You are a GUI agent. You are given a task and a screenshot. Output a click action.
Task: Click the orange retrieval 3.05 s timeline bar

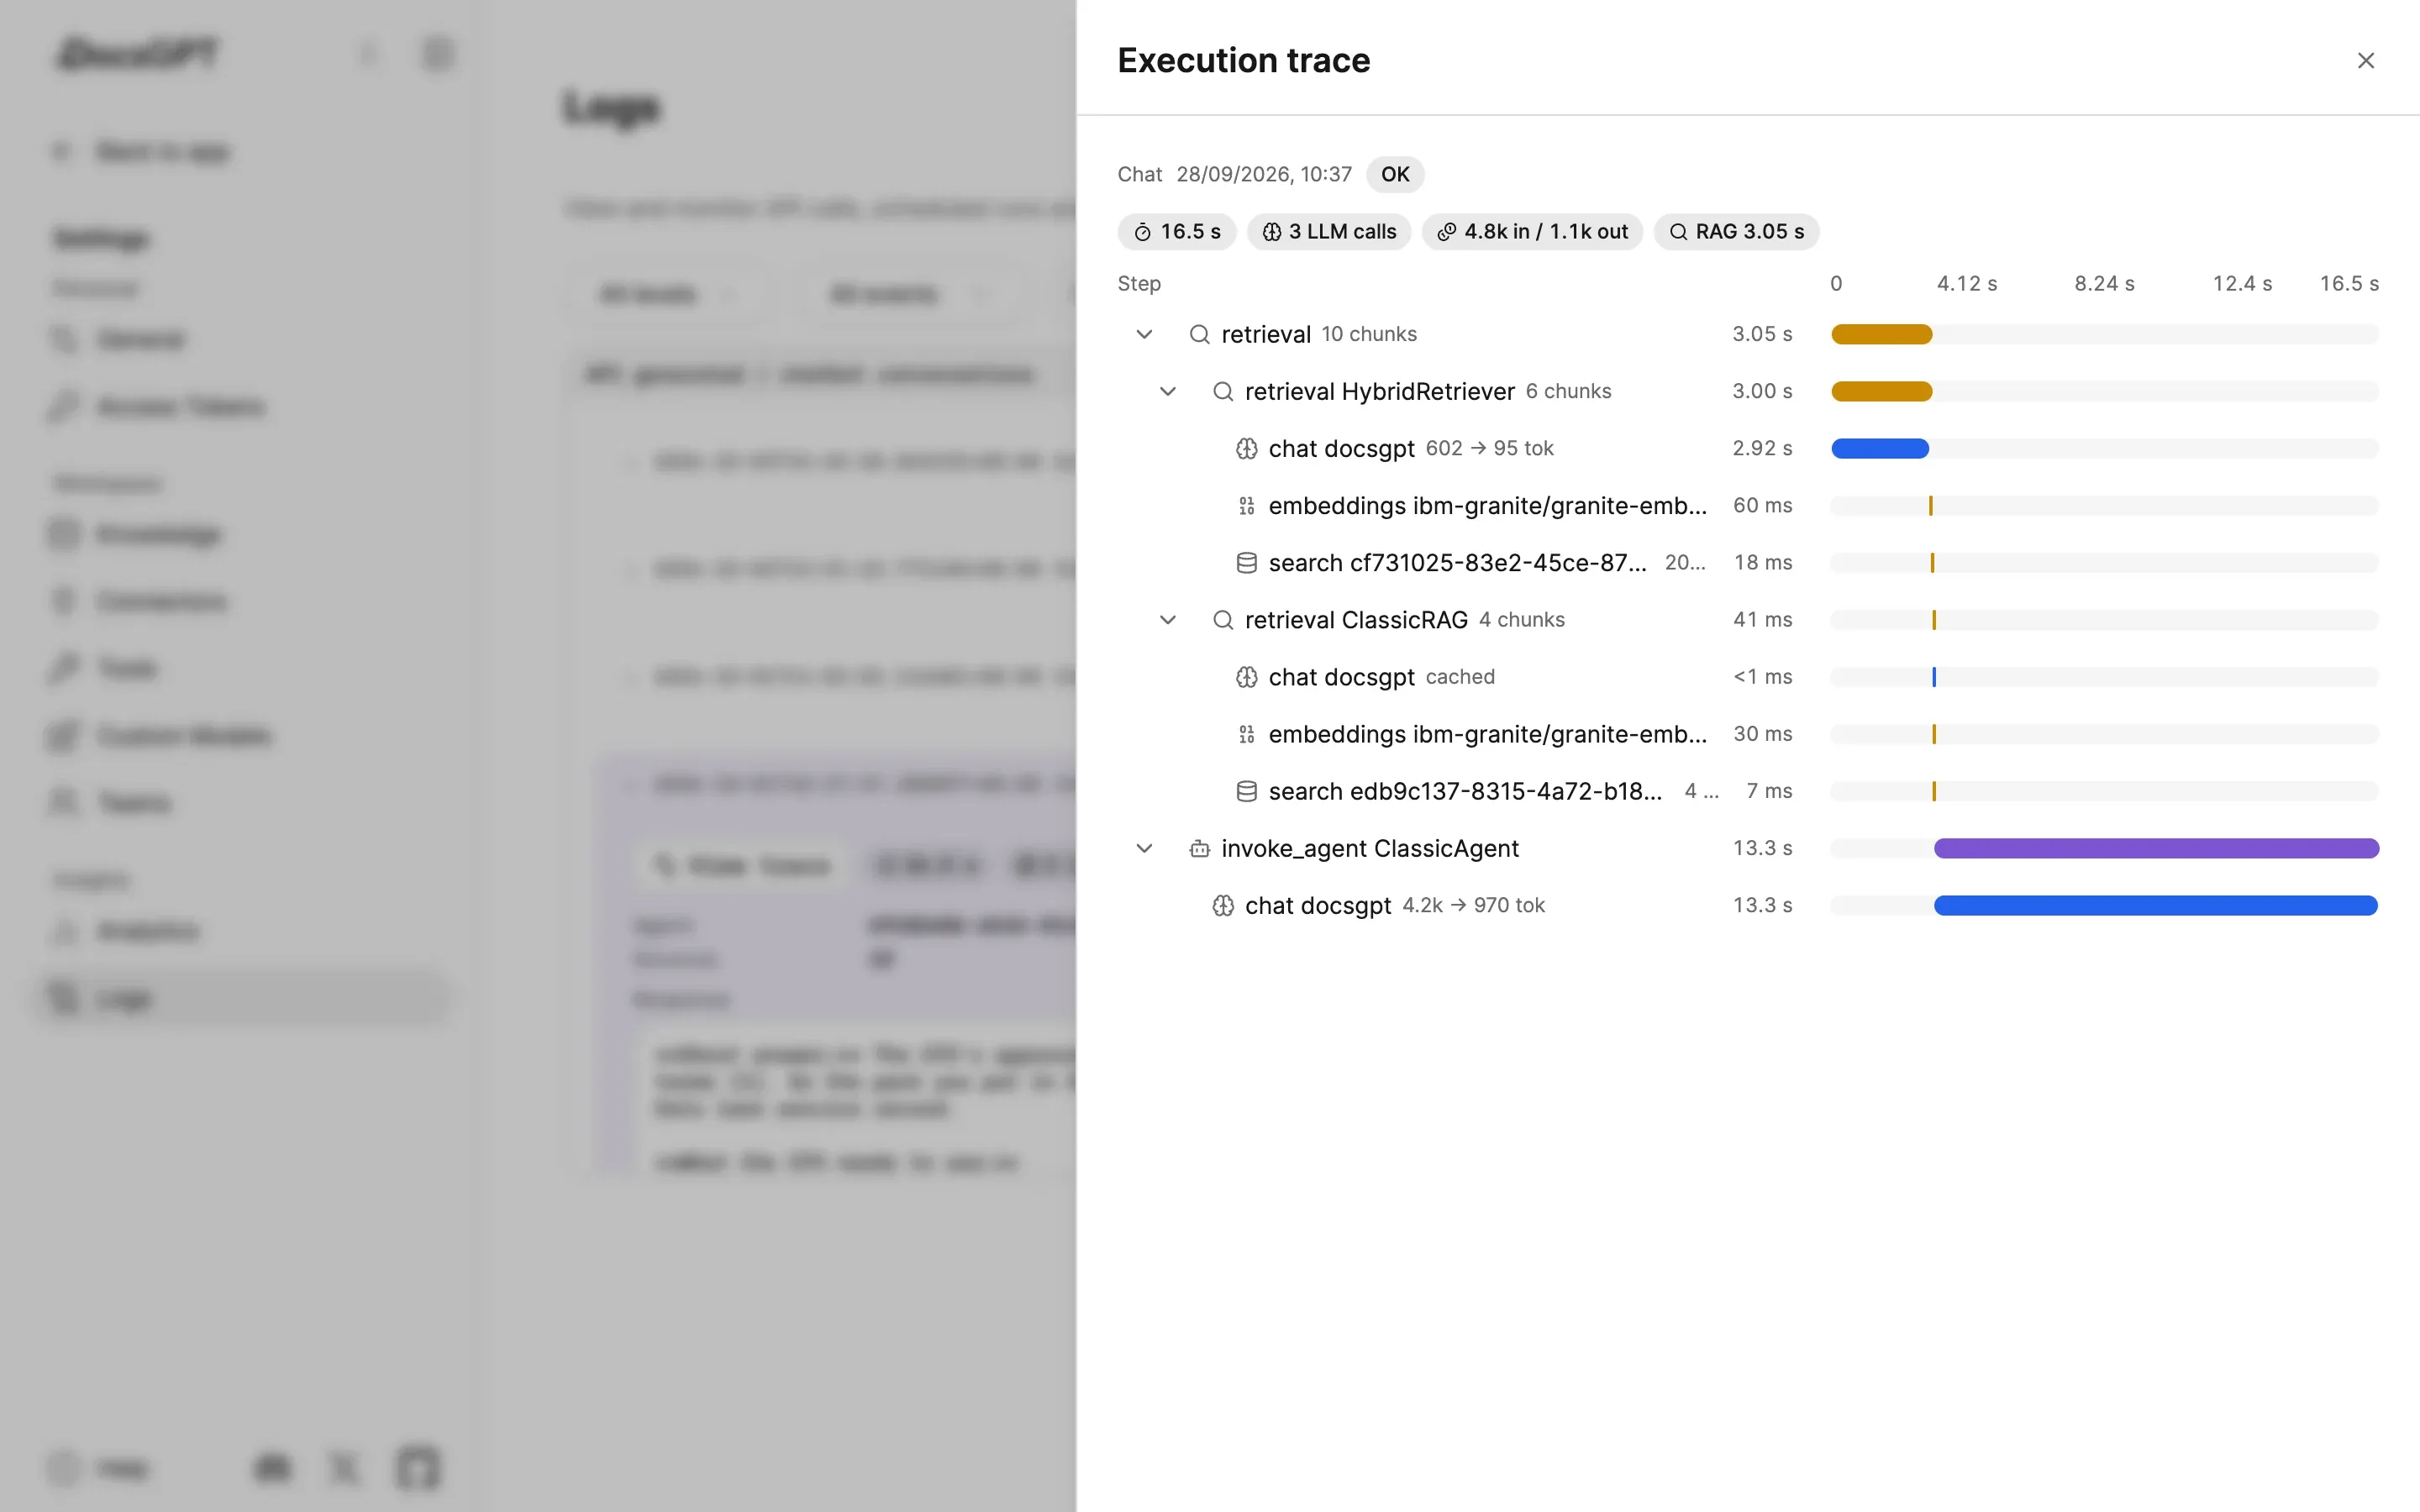click(x=1881, y=334)
